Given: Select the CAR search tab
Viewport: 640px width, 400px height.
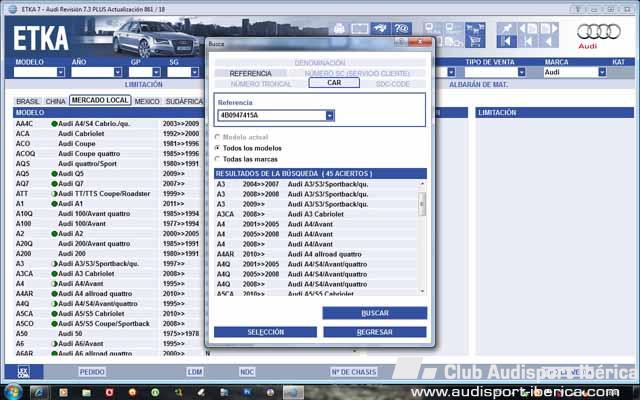Looking at the screenshot, I should coord(334,83).
